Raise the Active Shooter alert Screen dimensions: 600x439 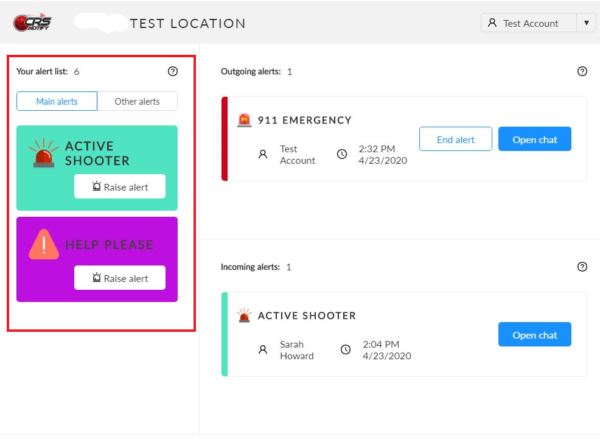click(120, 186)
